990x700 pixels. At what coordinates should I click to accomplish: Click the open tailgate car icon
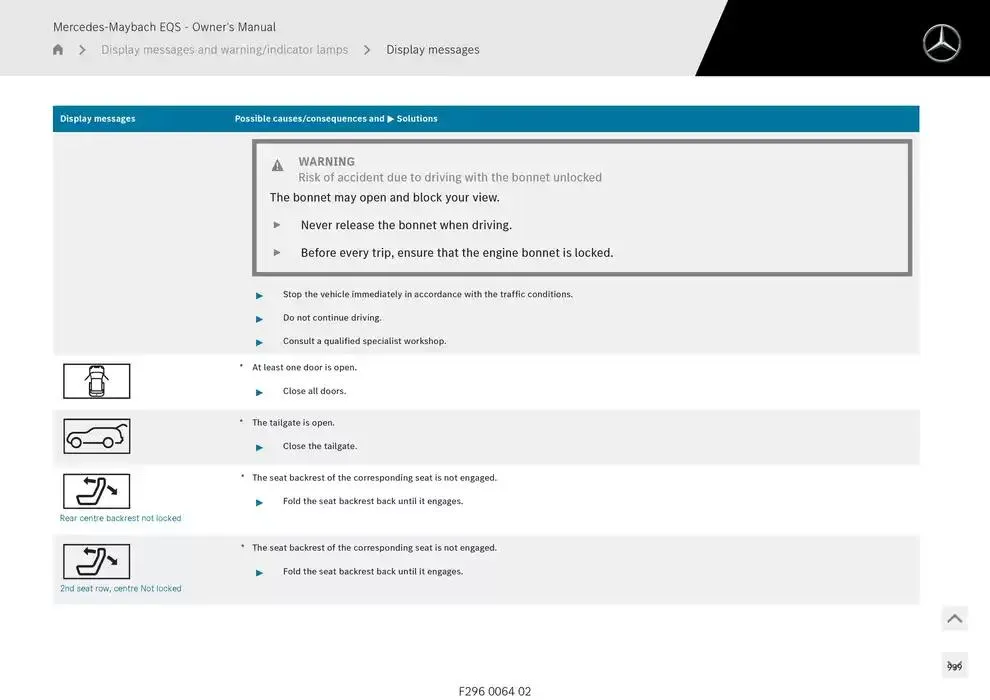tap(97, 436)
